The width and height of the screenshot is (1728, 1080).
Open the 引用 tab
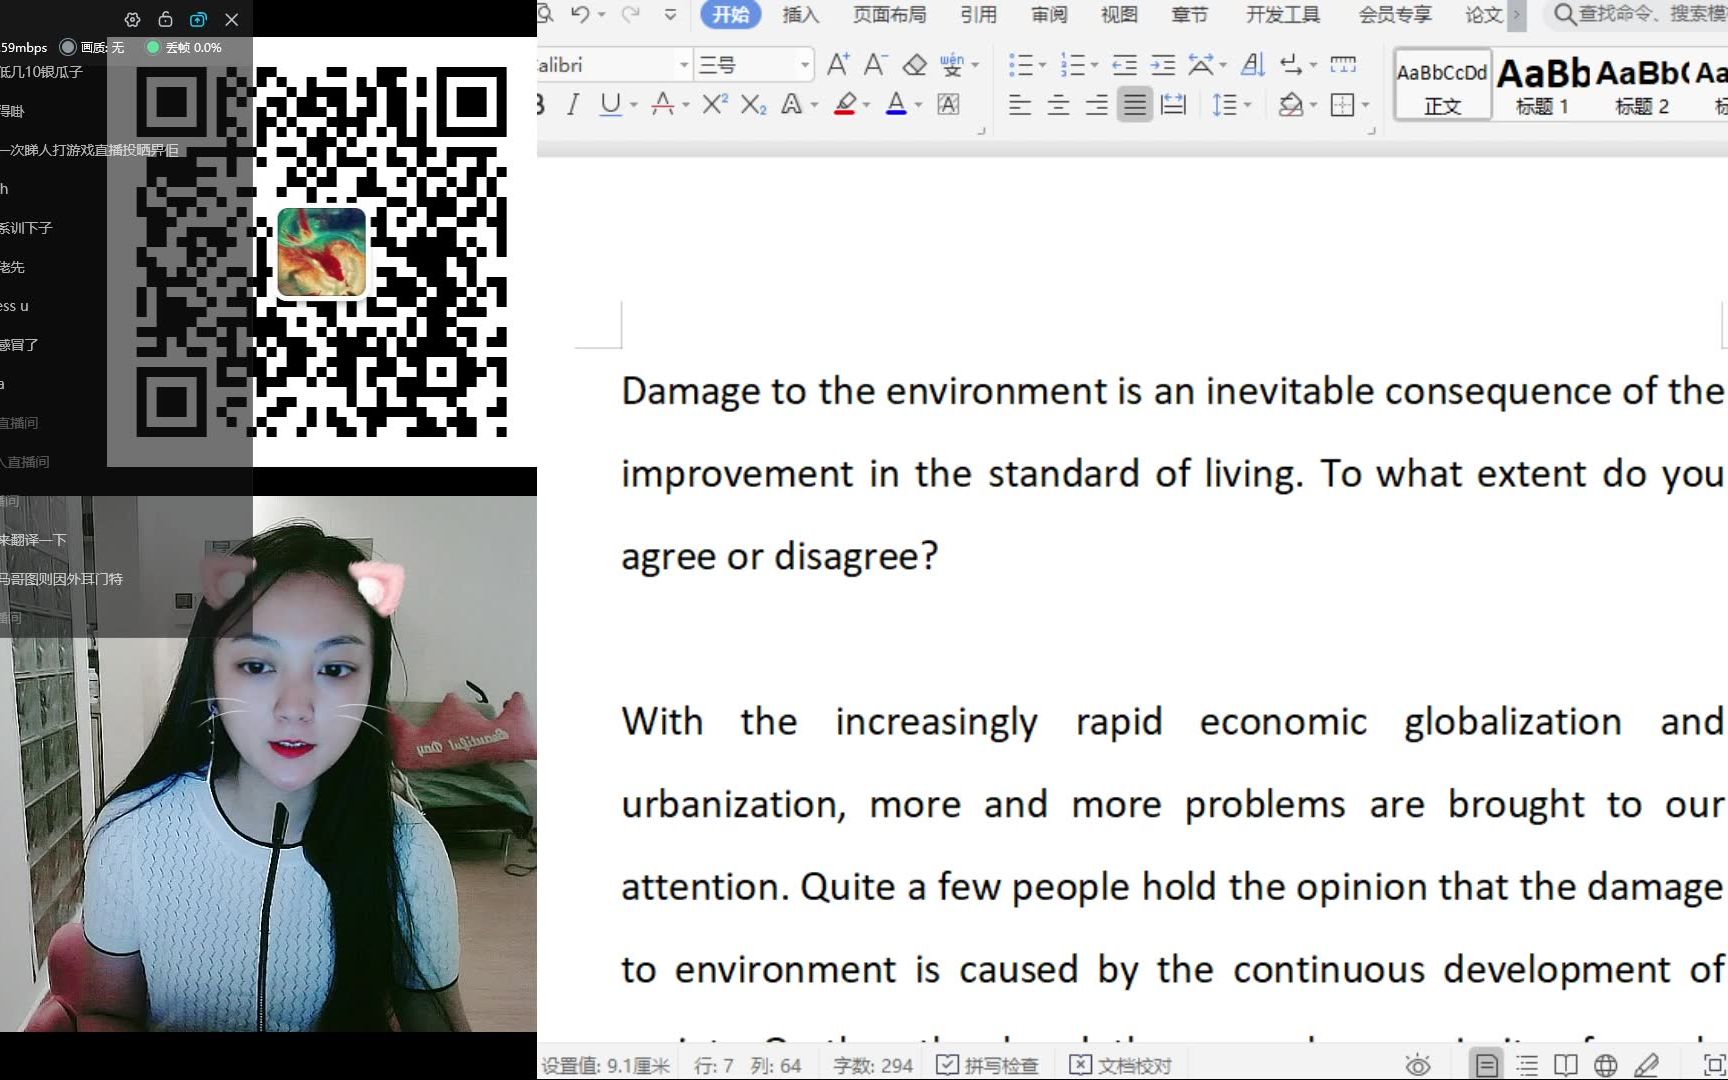click(x=978, y=14)
